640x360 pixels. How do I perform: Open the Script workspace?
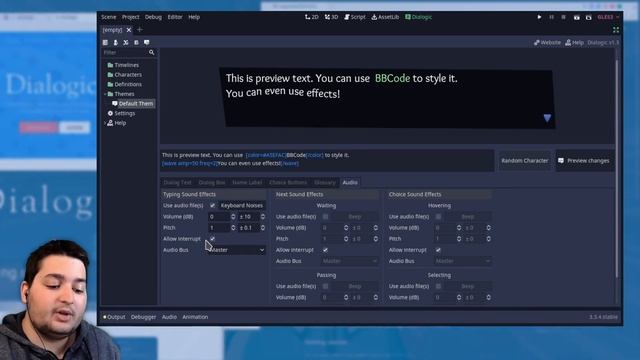355,17
